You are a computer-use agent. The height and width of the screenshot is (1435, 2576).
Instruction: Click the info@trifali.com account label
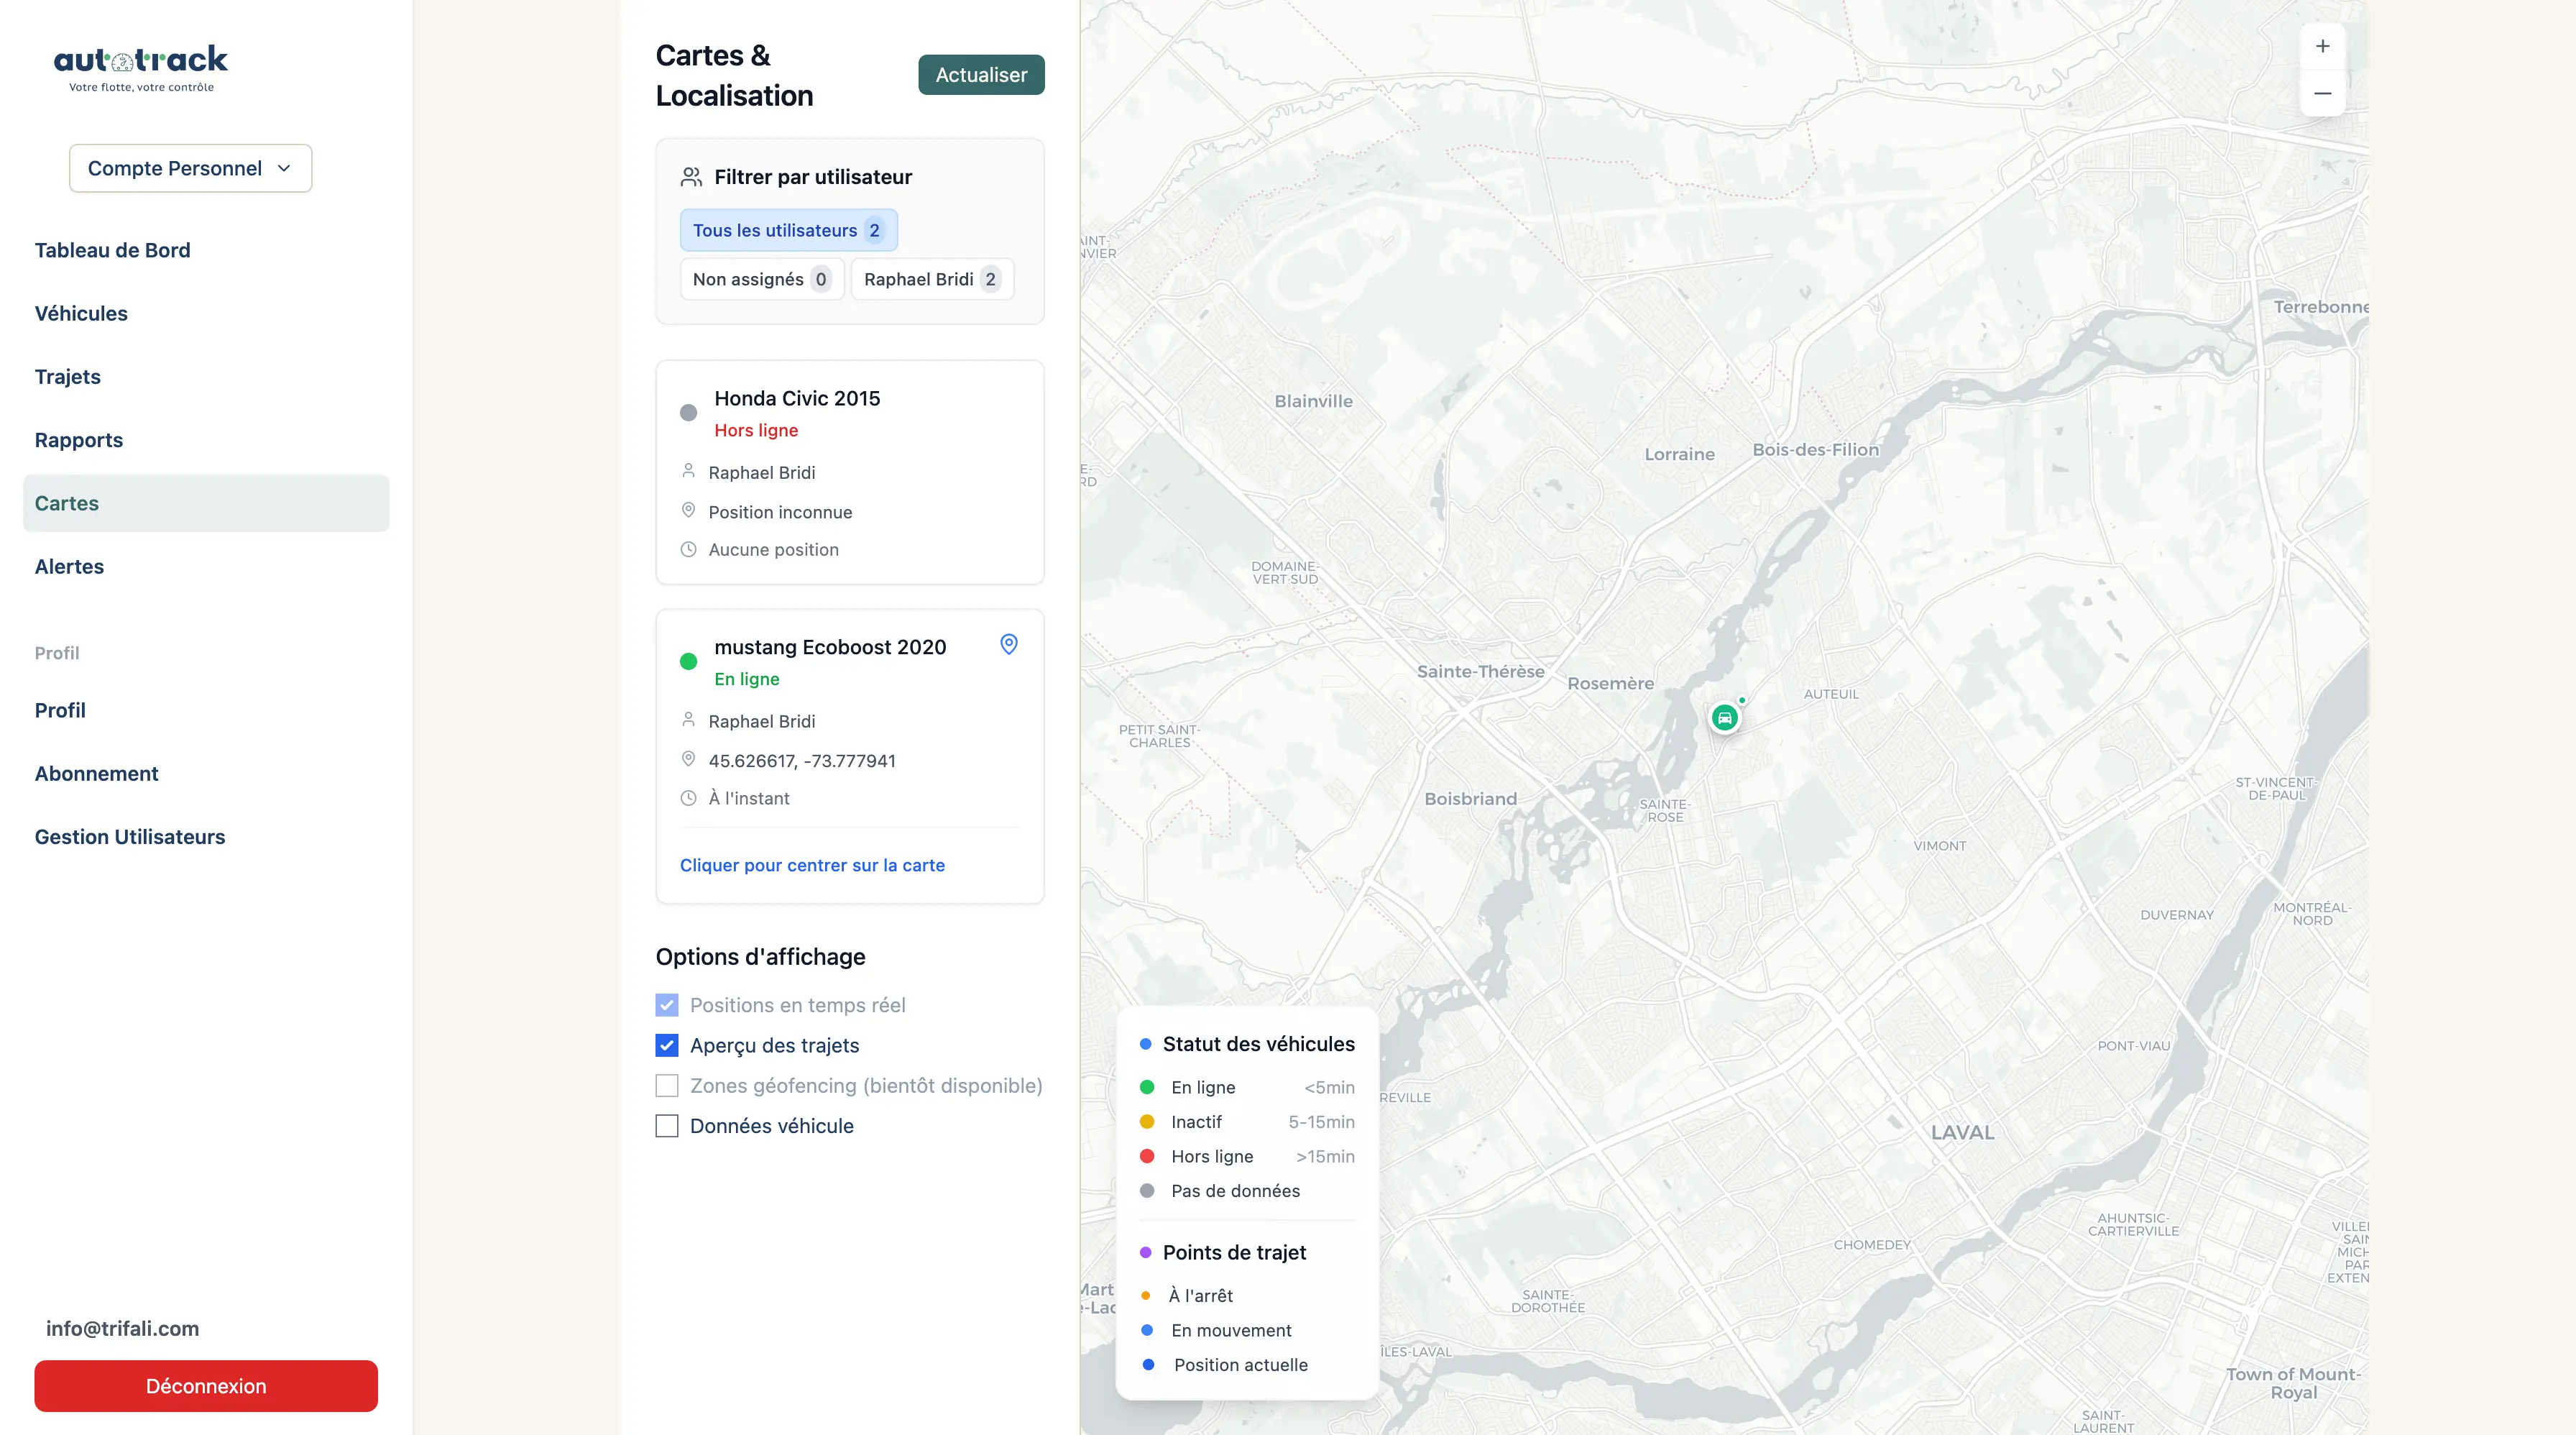122,1329
